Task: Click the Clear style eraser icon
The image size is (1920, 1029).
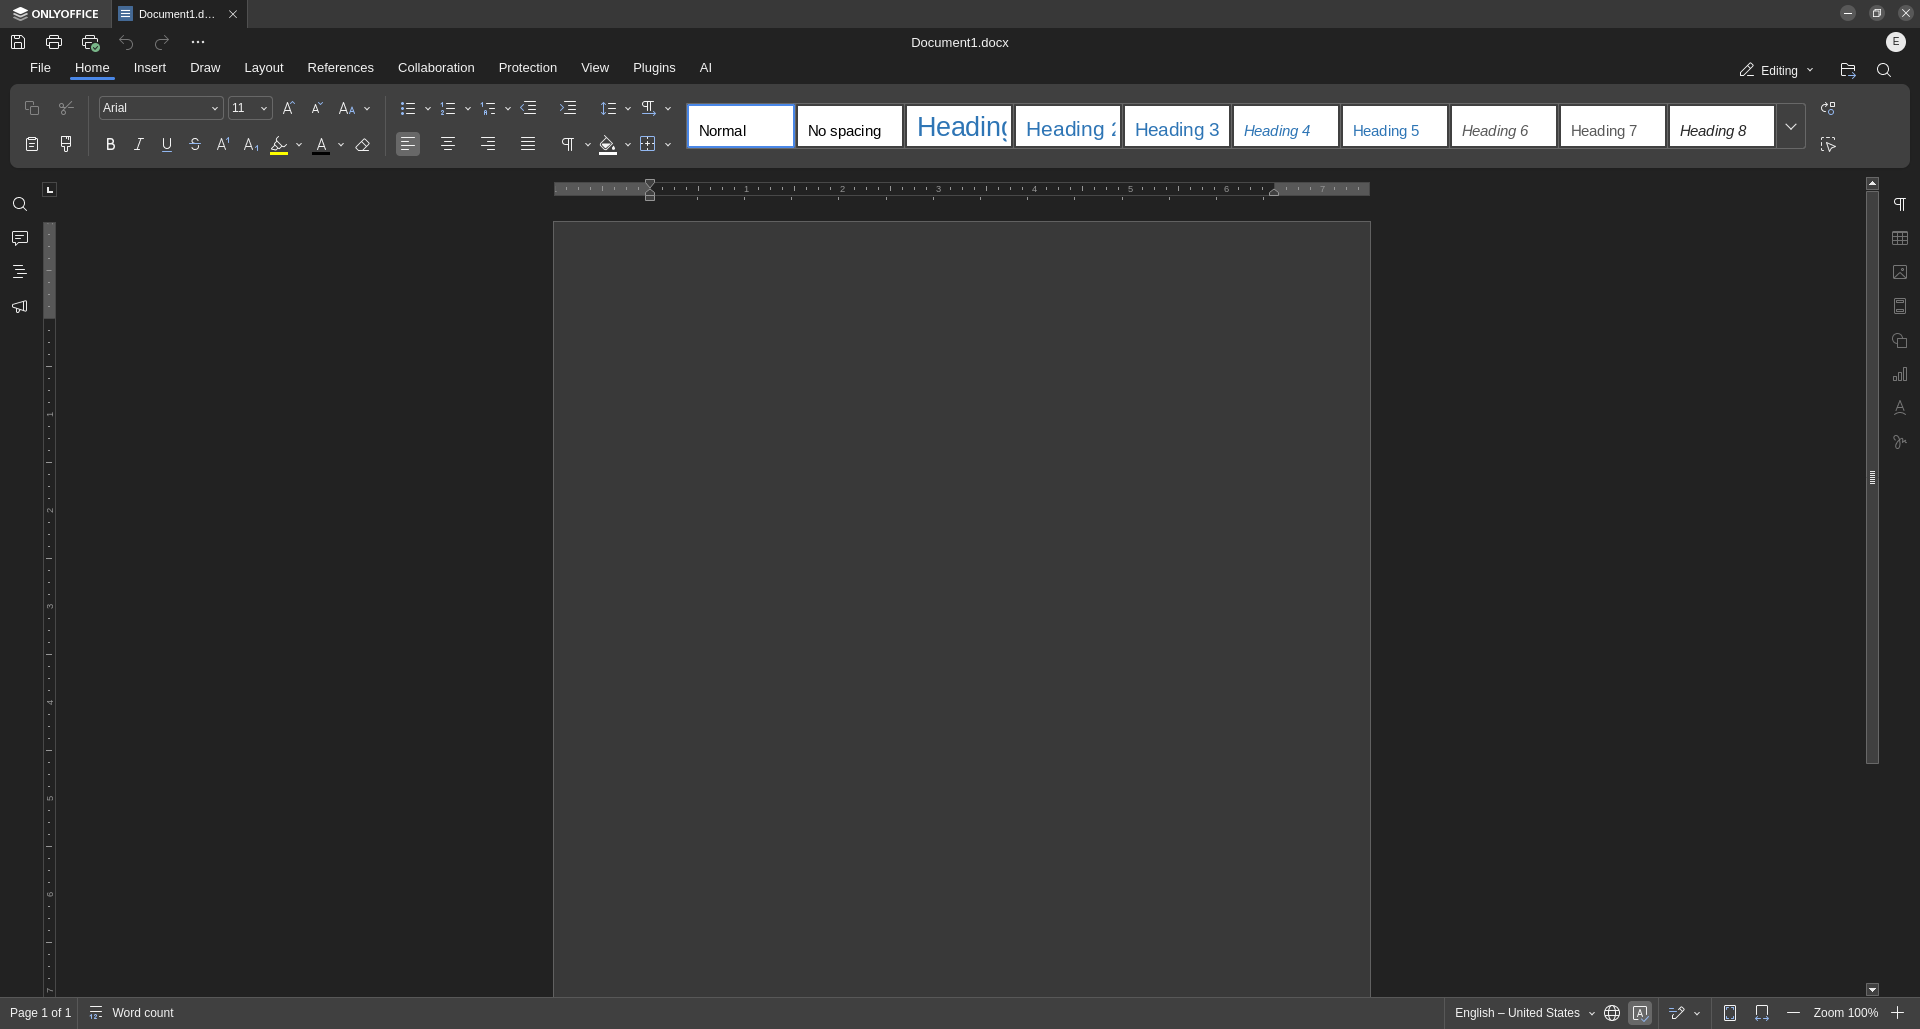Action: click(x=363, y=145)
